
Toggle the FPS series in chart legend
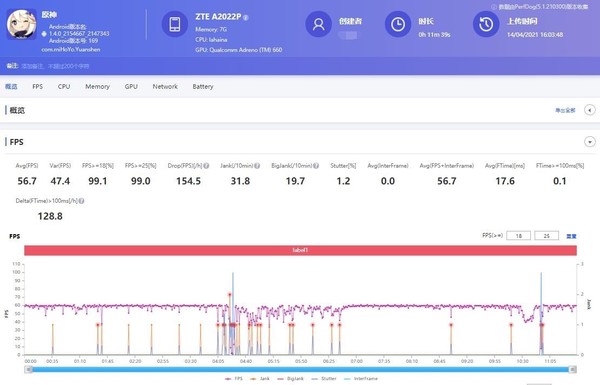point(234,378)
